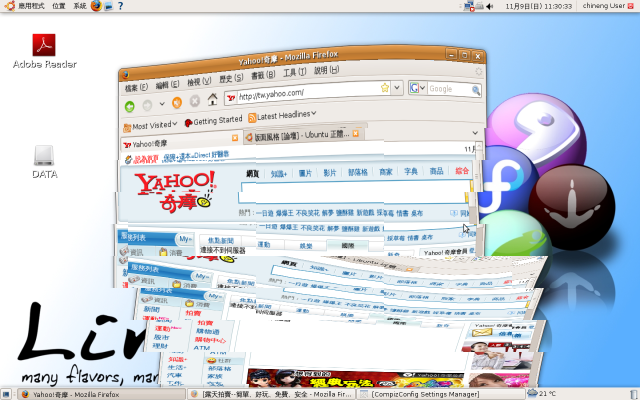Open the mail launcher icon in the top panel

[108, 6]
